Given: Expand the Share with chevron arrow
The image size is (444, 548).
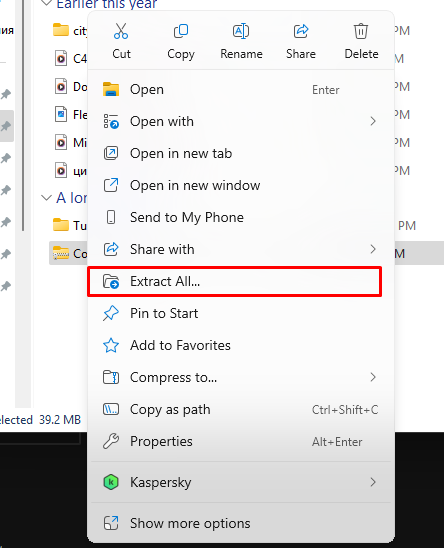Looking at the screenshot, I should 373,249.
